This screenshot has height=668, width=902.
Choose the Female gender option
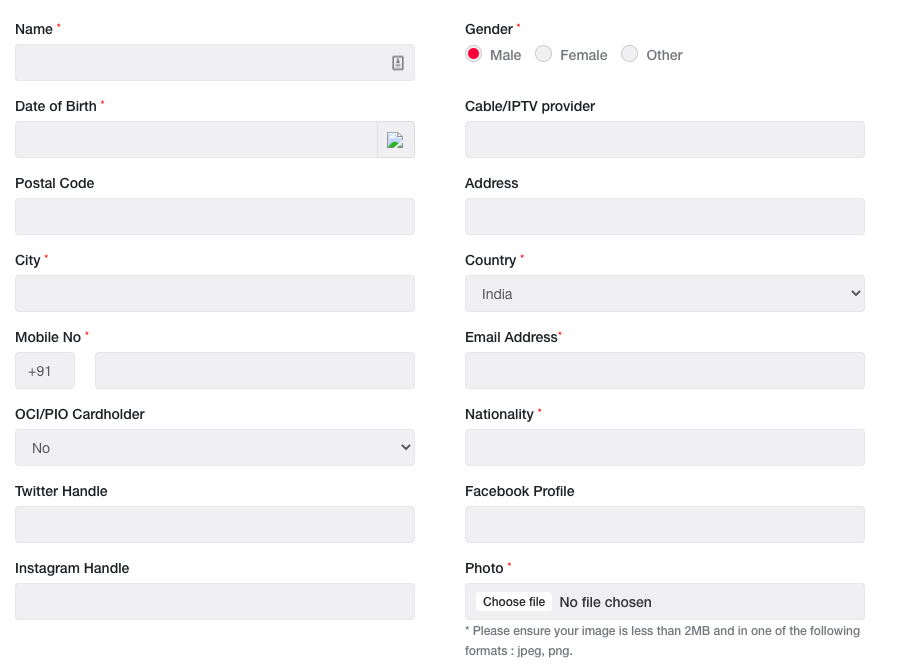543,54
